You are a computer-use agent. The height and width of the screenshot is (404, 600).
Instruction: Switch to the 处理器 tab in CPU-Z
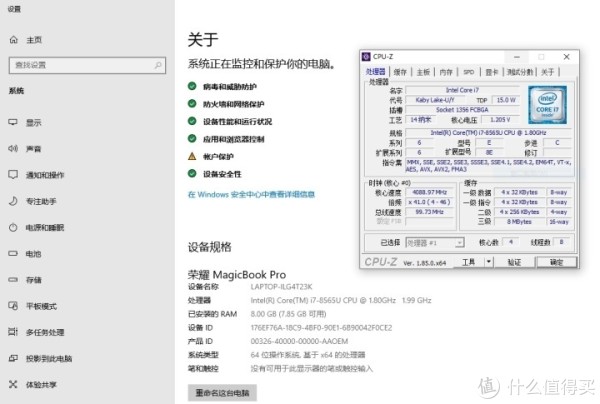click(x=376, y=72)
